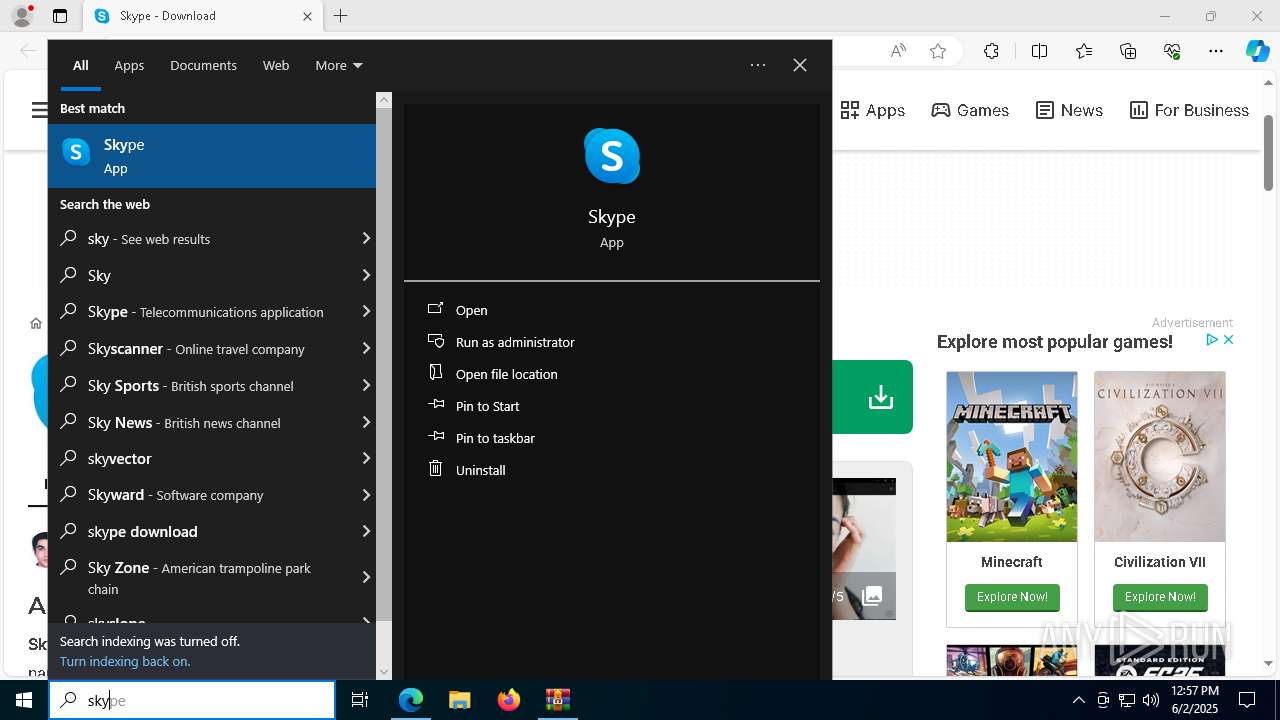Close the search panel with X
The height and width of the screenshot is (720, 1280).
coord(800,65)
